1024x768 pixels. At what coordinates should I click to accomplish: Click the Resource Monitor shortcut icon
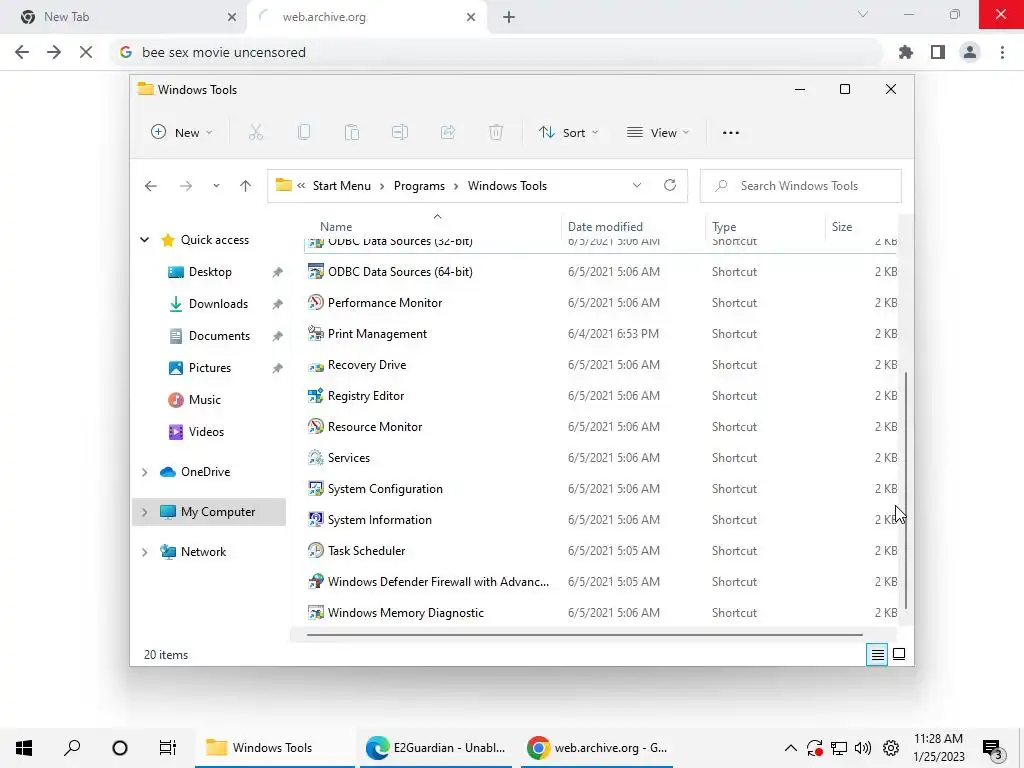[315, 426]
